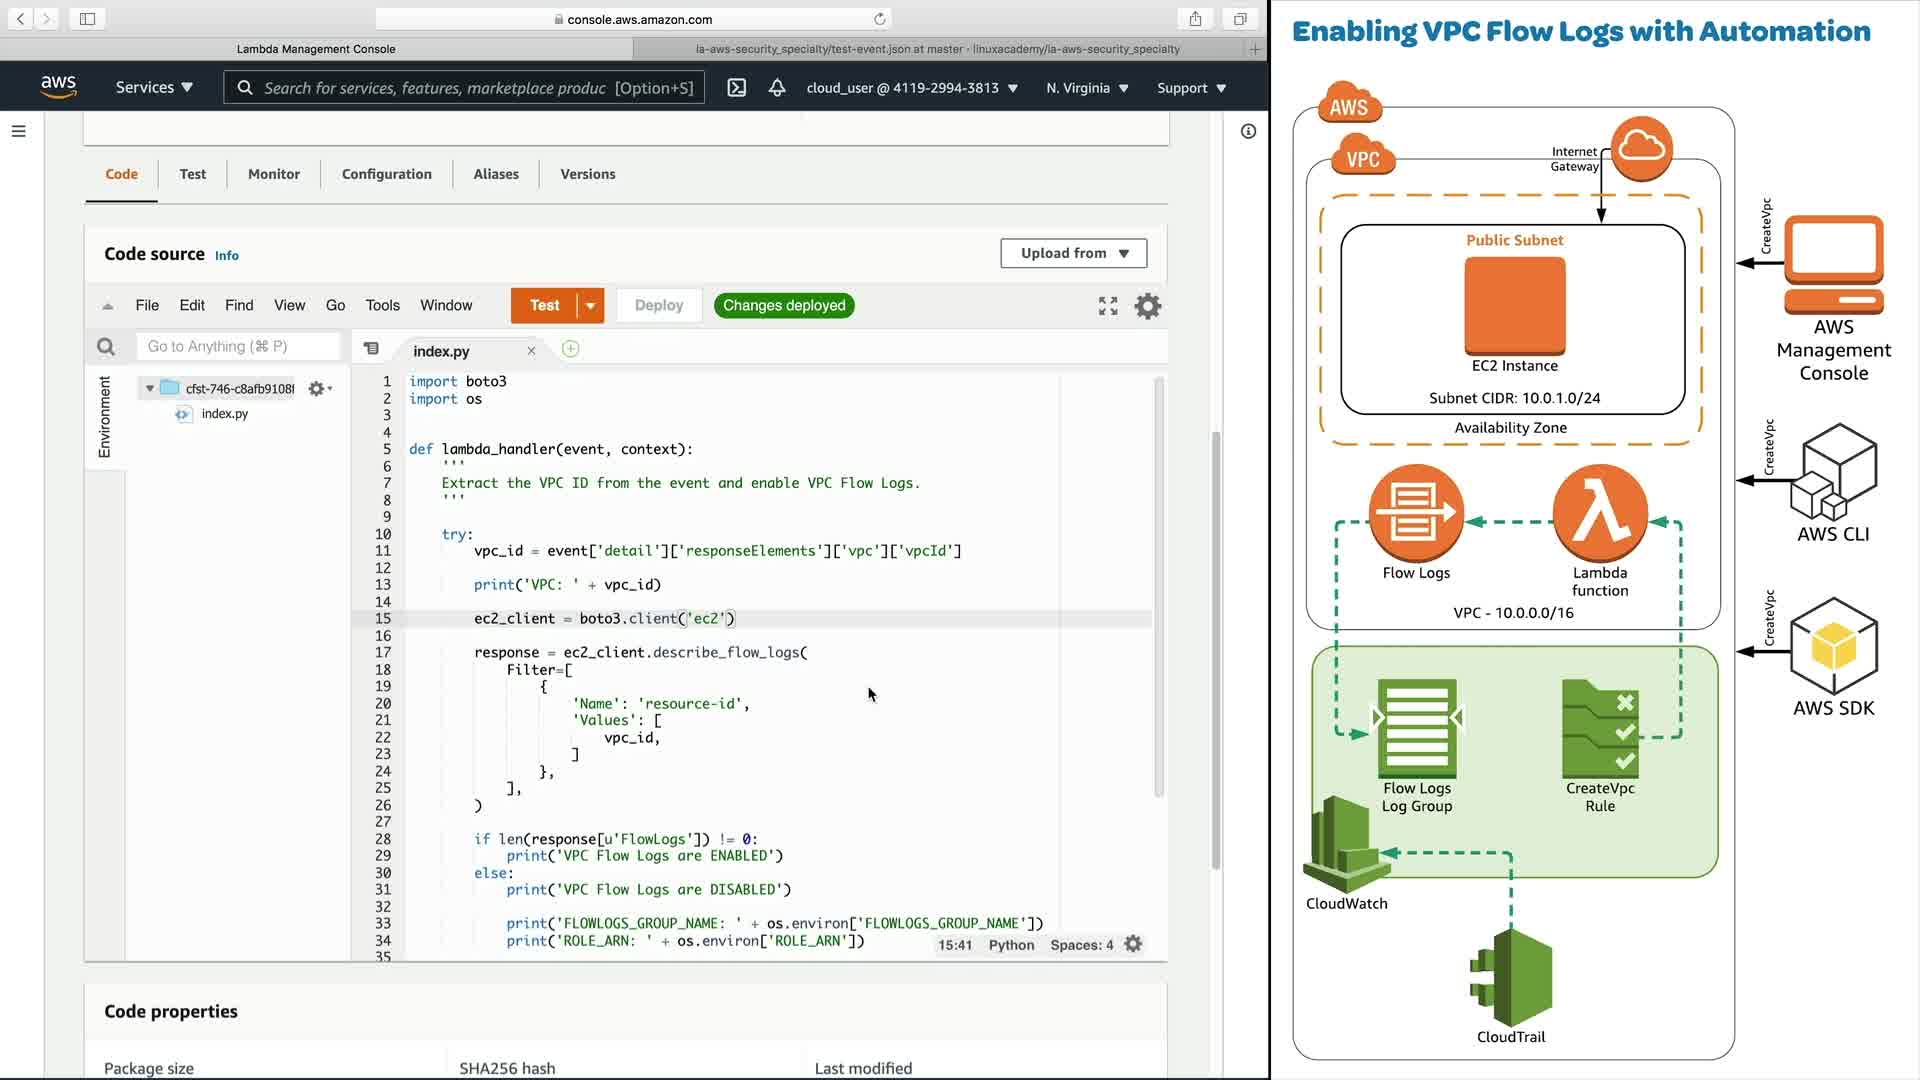1920x1080 pixels.
Task: Open the side navigation hamburger menu
Action: click(18, 131)
